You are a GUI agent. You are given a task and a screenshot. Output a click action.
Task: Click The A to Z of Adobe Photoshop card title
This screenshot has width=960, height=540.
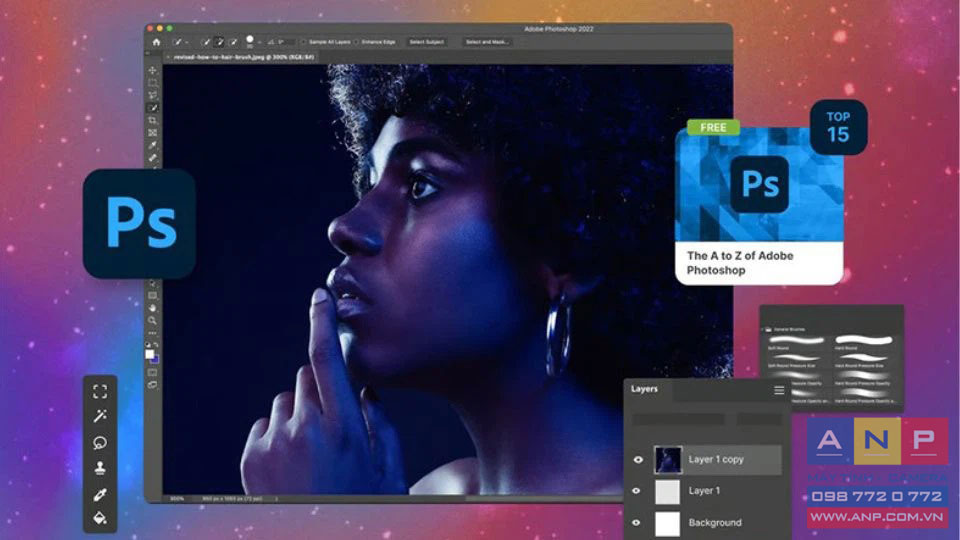(x=740, y=263)
